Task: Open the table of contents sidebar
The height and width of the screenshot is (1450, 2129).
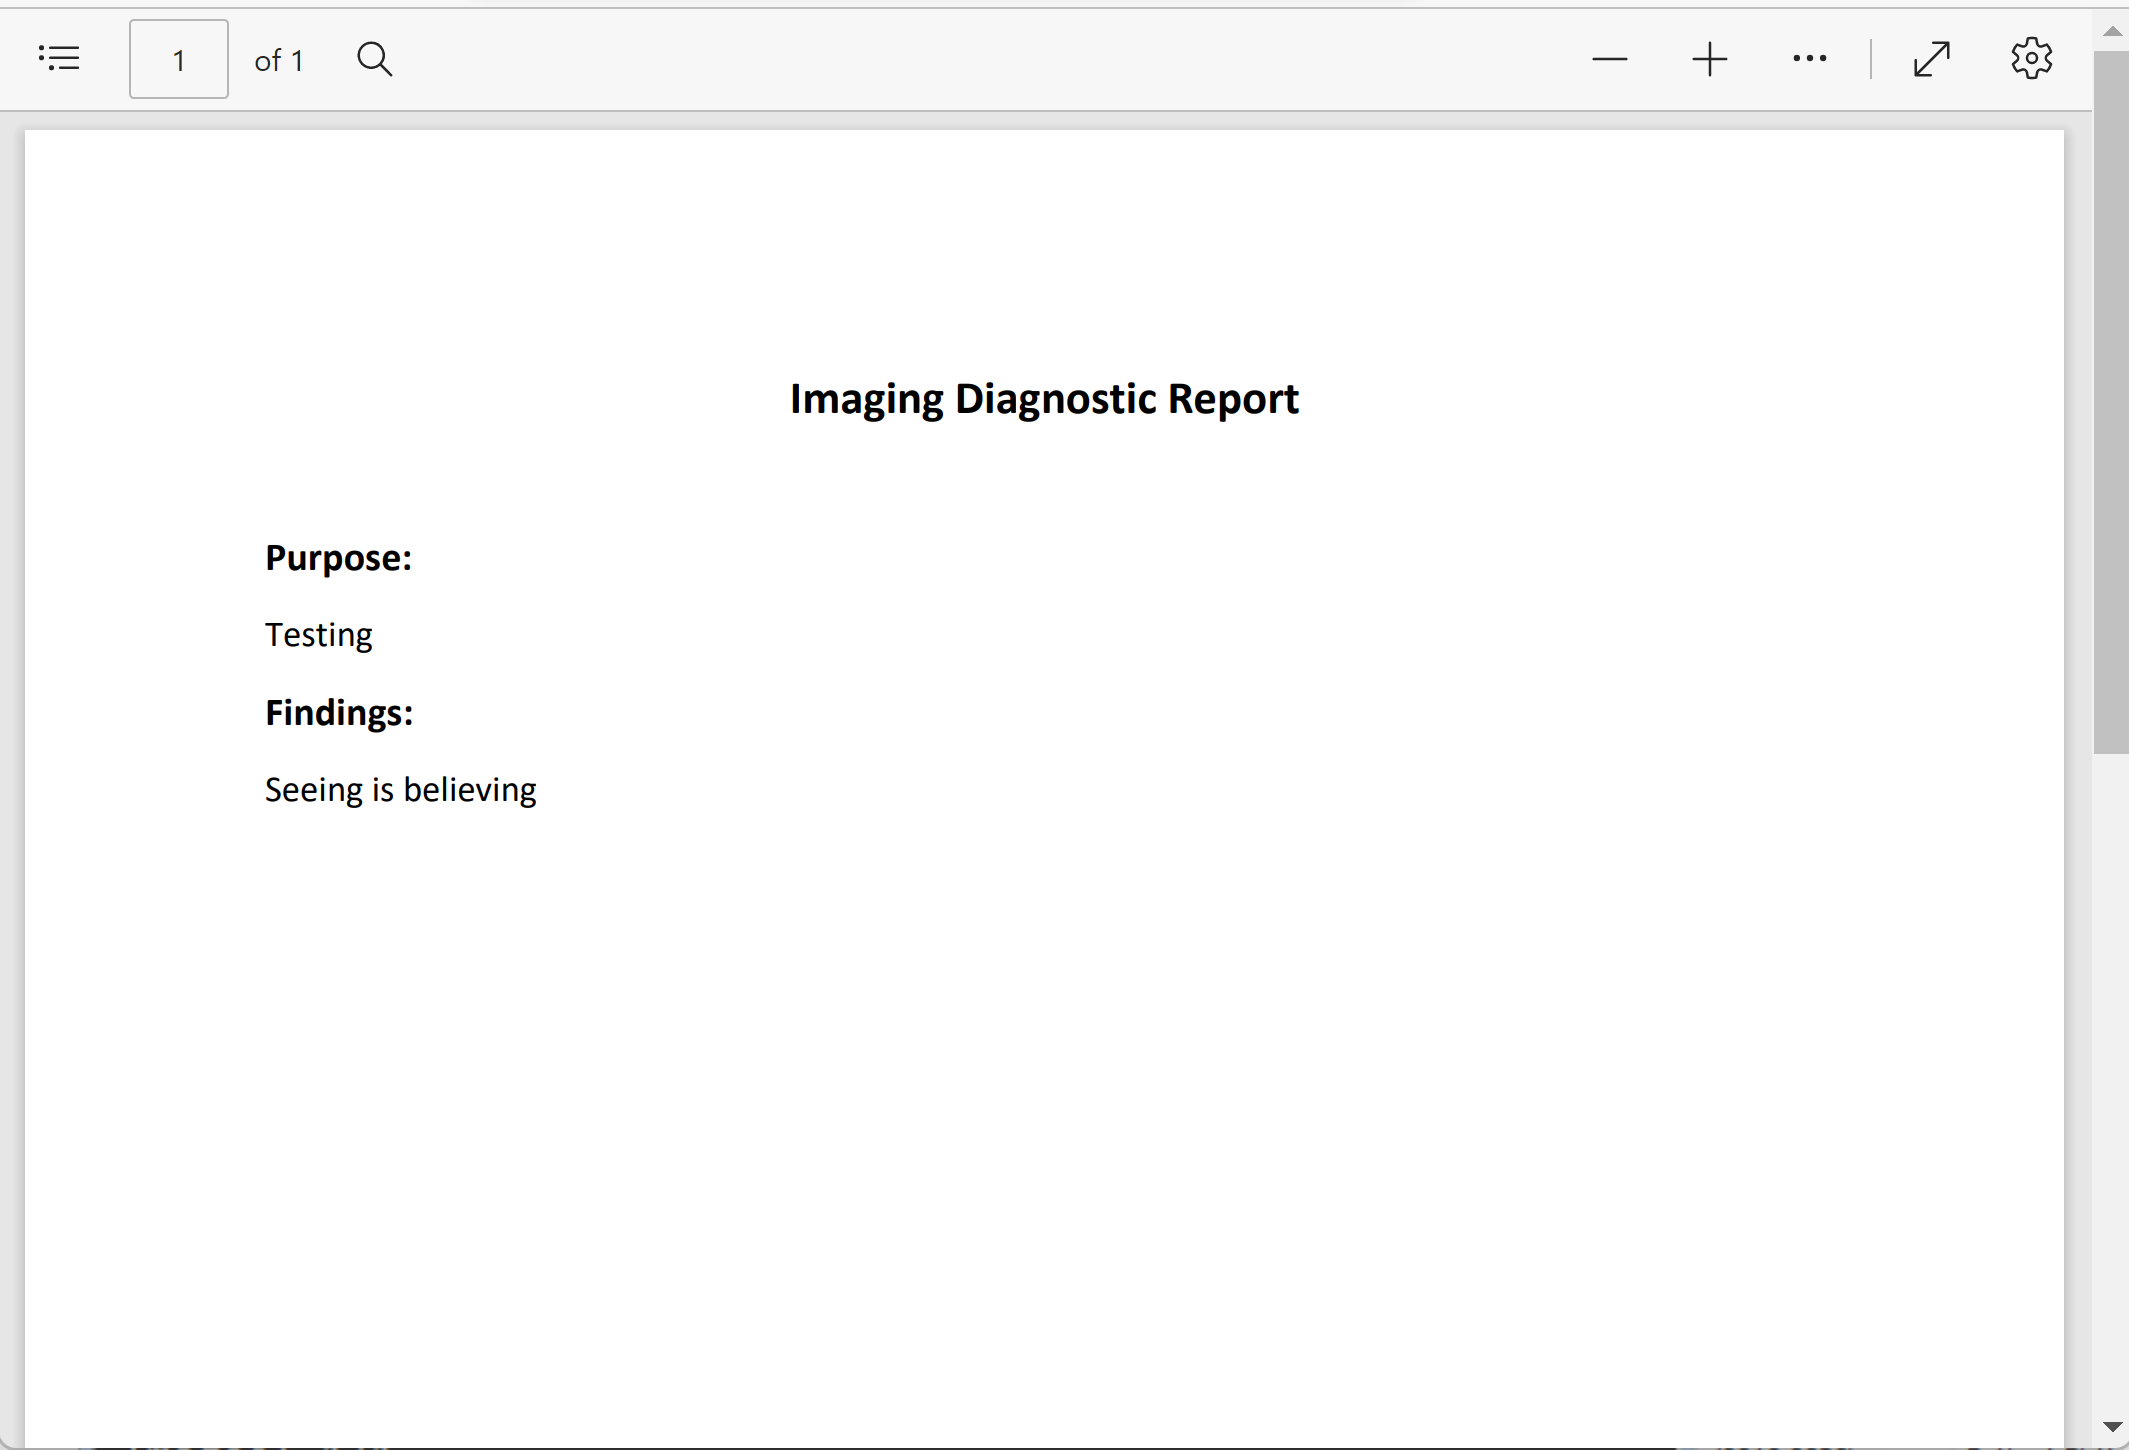Action: coord(59,58)
